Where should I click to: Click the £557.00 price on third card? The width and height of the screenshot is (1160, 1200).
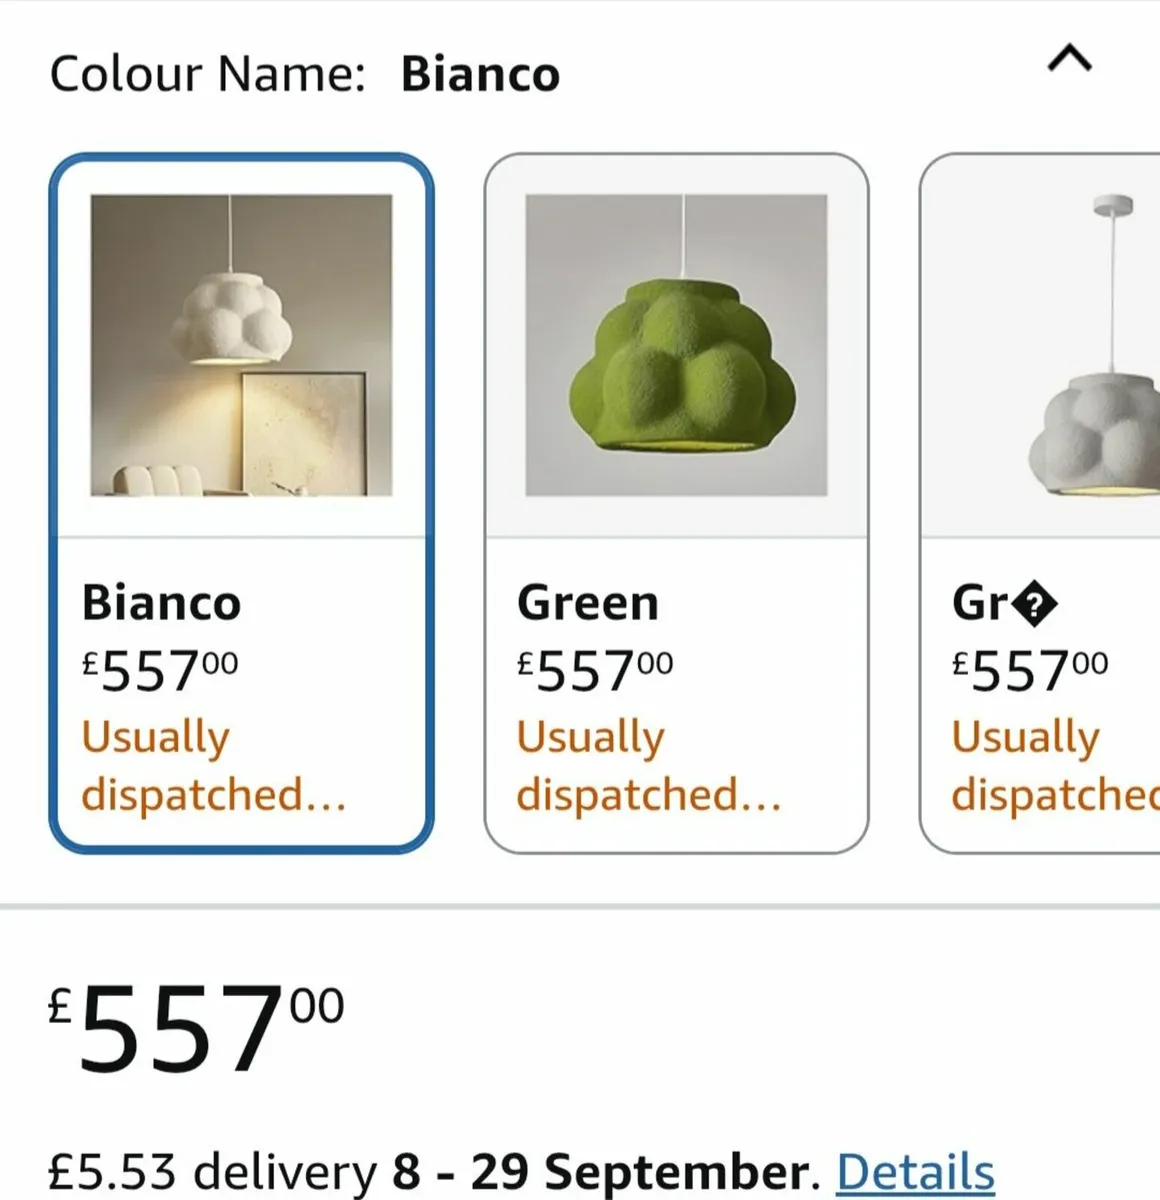tap(1030, 670)
